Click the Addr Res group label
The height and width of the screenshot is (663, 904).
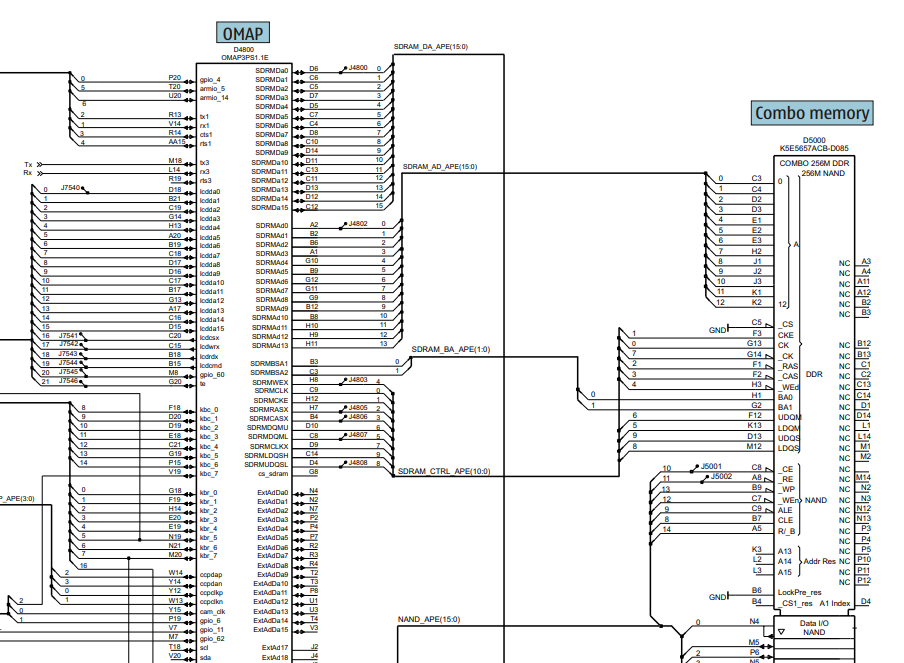[x=819, y=561]
